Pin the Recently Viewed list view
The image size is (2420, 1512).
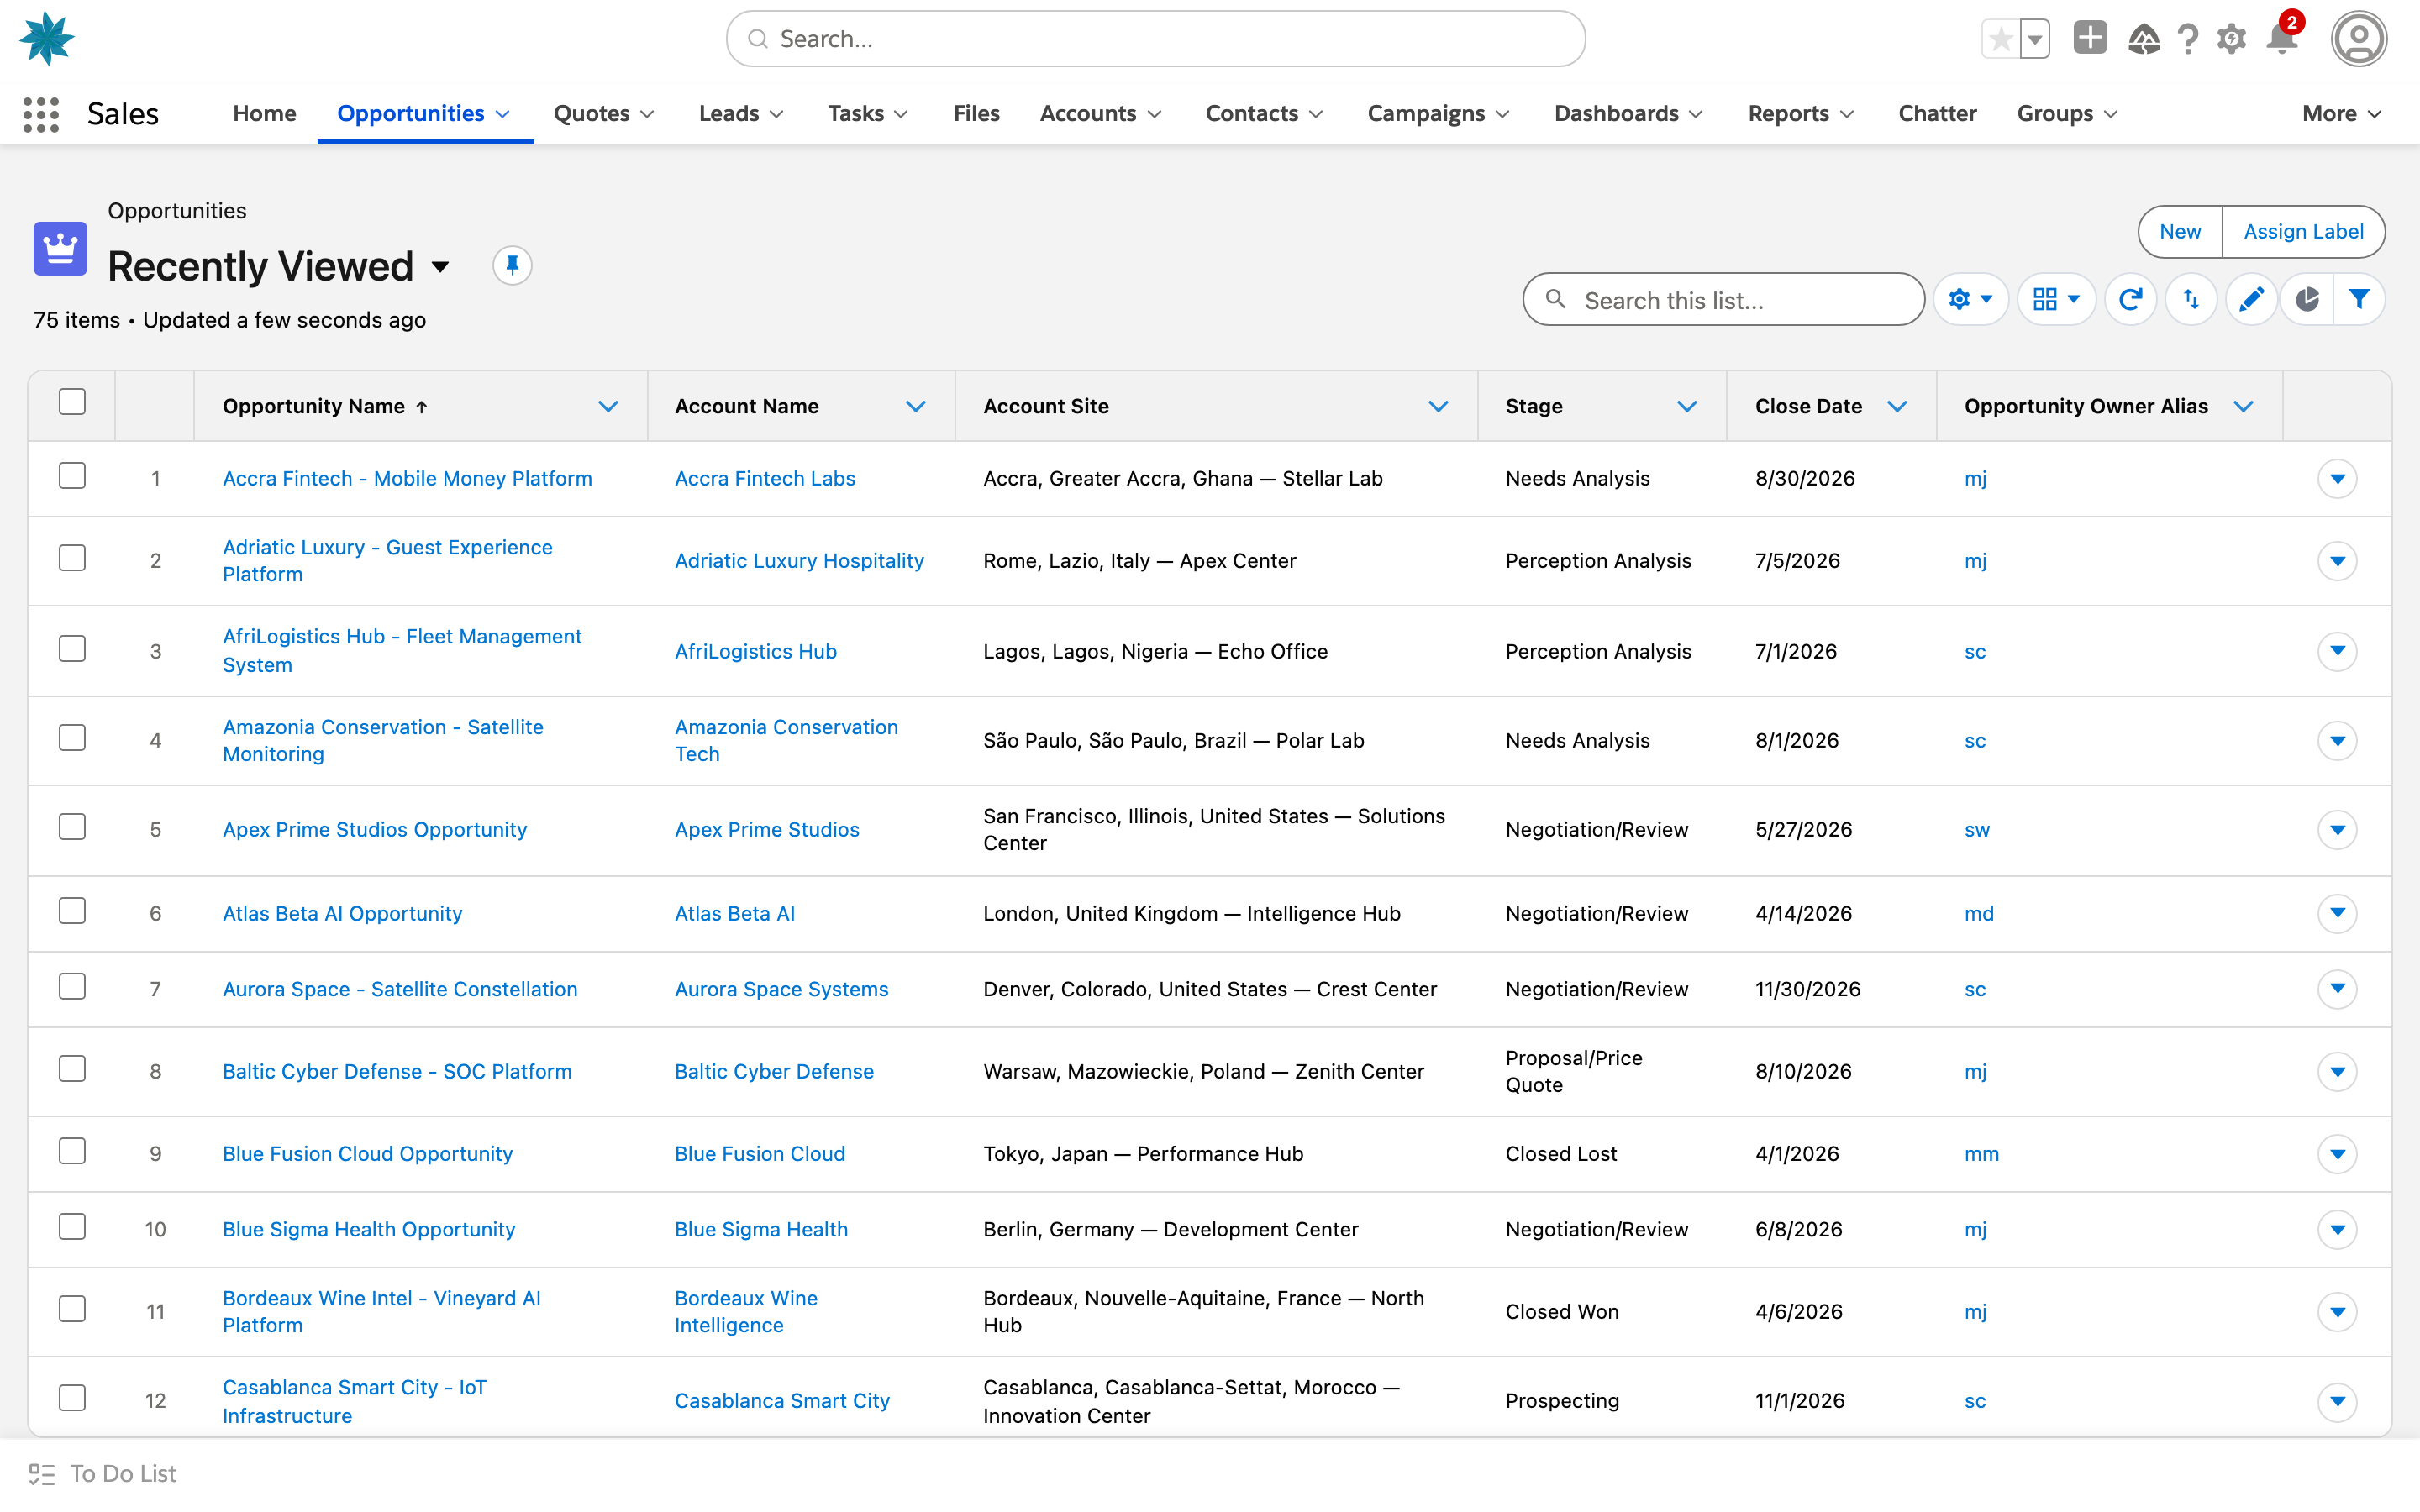[x=512, y=266]
